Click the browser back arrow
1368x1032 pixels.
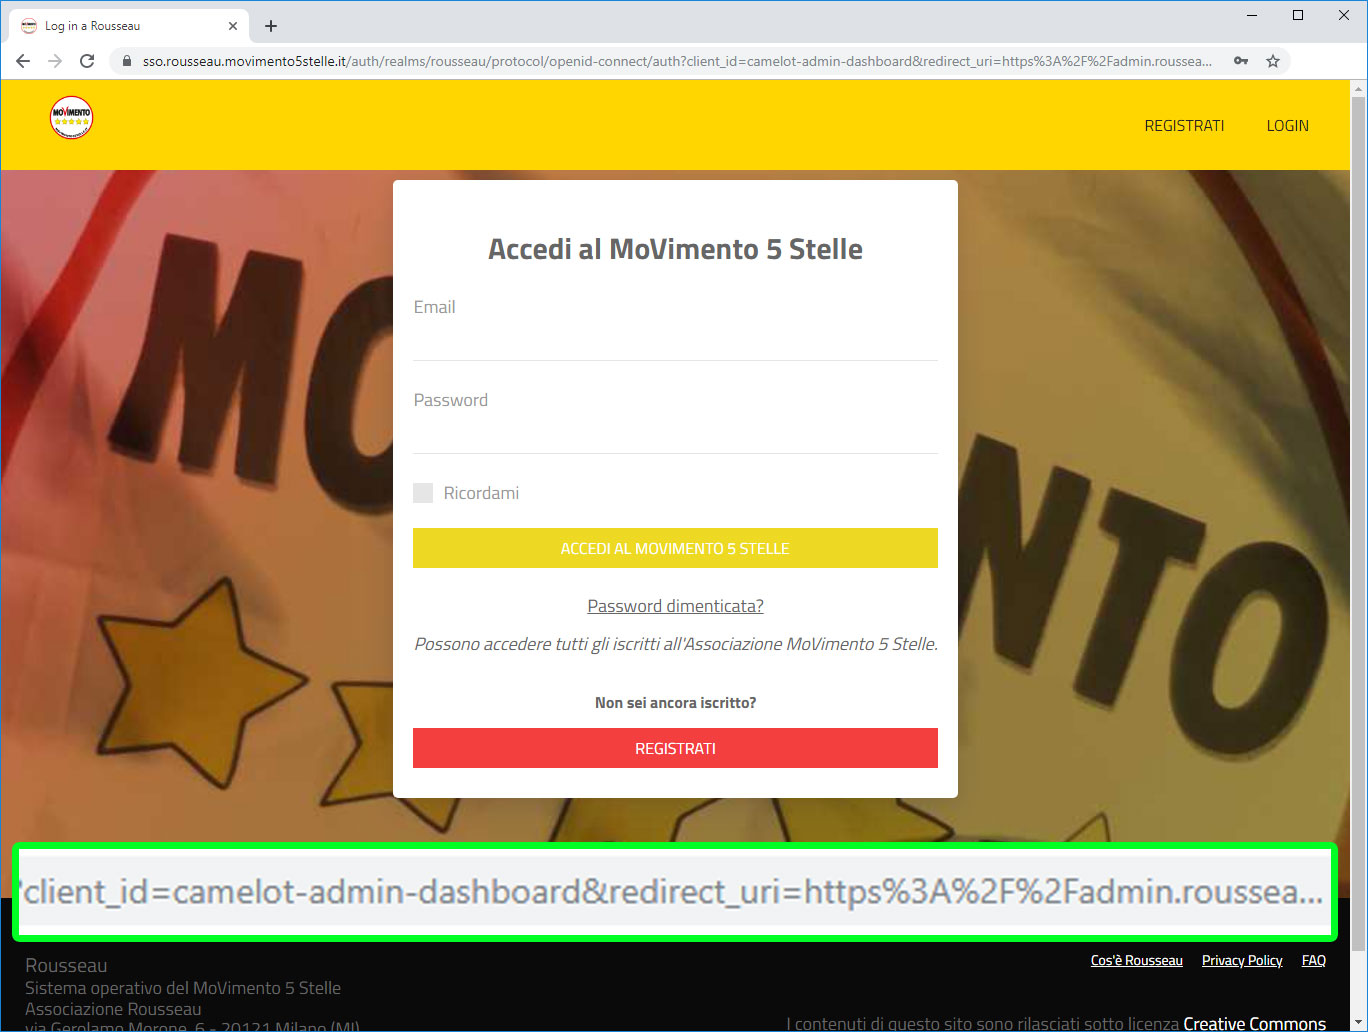[23, 61]
